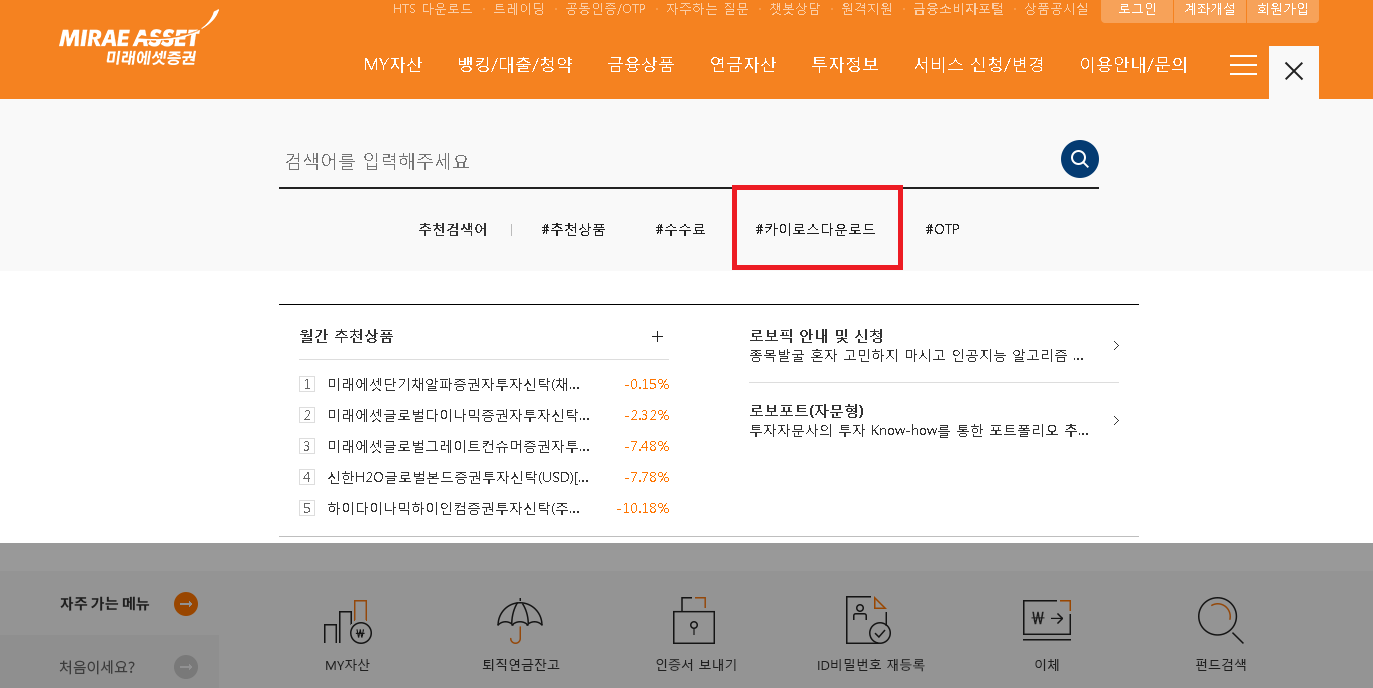Click the MY자산 shortcut icon
This screenshot has height=688, width=1373.
click(x=347, y=622)
